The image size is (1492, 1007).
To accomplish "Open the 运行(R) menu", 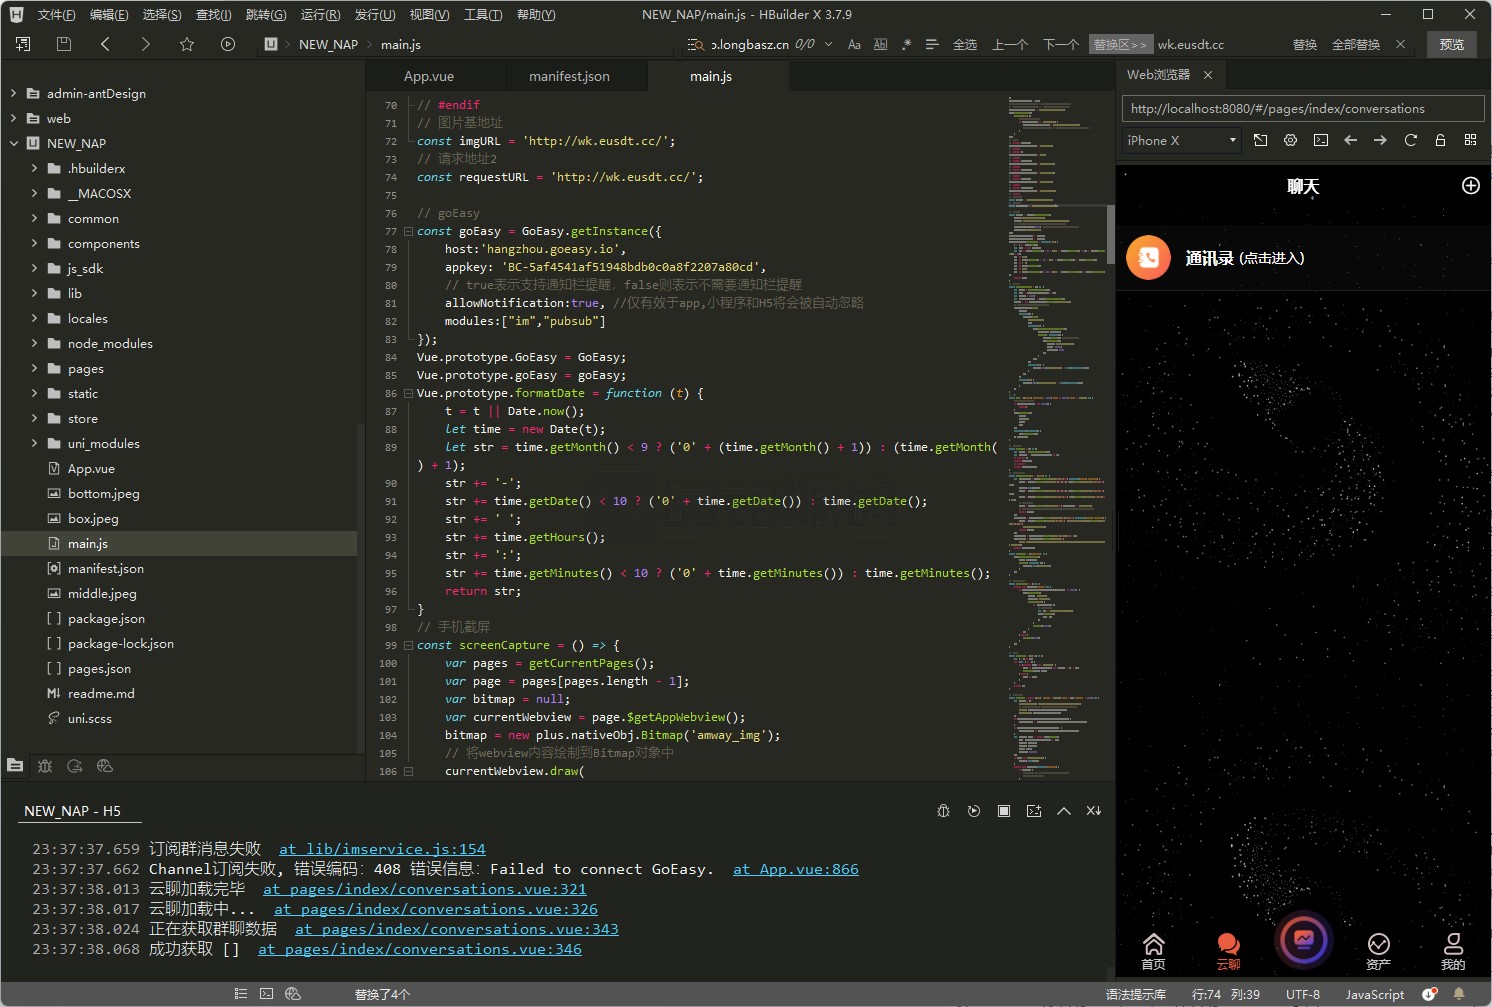I will pyautogui.click(x=320, y=14).
